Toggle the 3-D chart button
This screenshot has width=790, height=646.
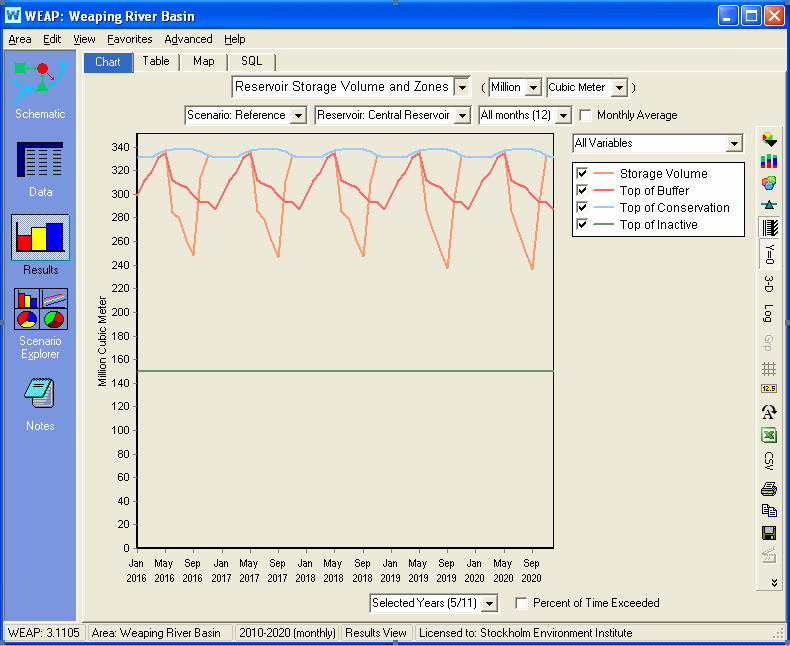(x=769, y=284)
